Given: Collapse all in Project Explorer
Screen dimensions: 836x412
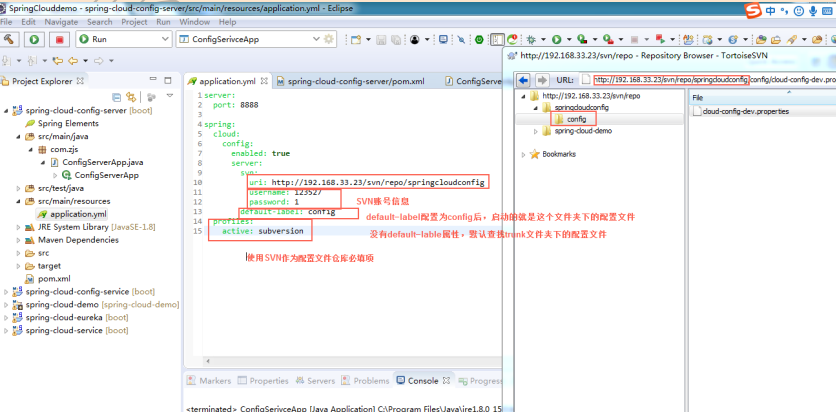Looking at the screenshot, I should point(116,97).
